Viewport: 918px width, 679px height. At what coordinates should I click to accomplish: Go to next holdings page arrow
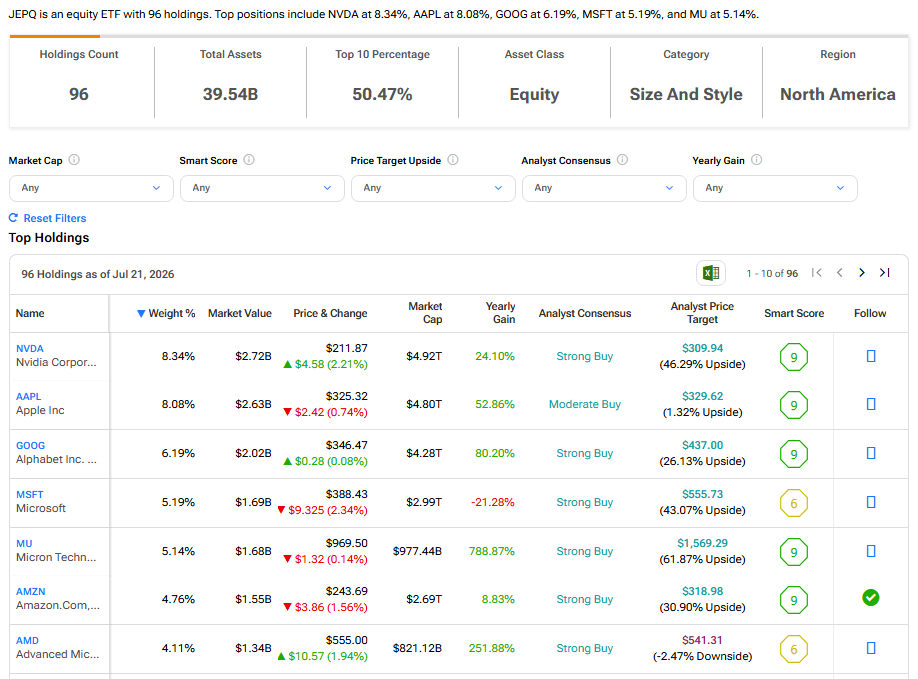pyautogui.click(x=862, y=273)
